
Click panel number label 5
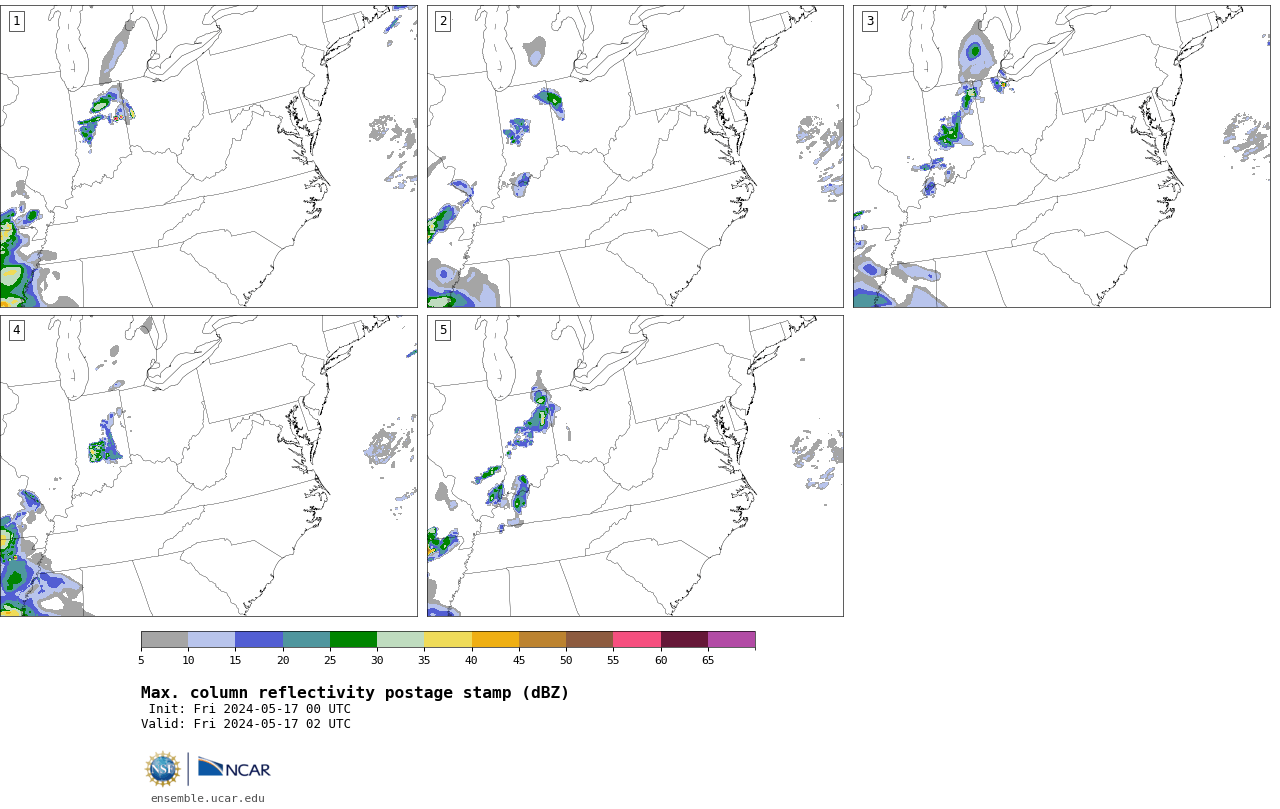tap(443, 330)
